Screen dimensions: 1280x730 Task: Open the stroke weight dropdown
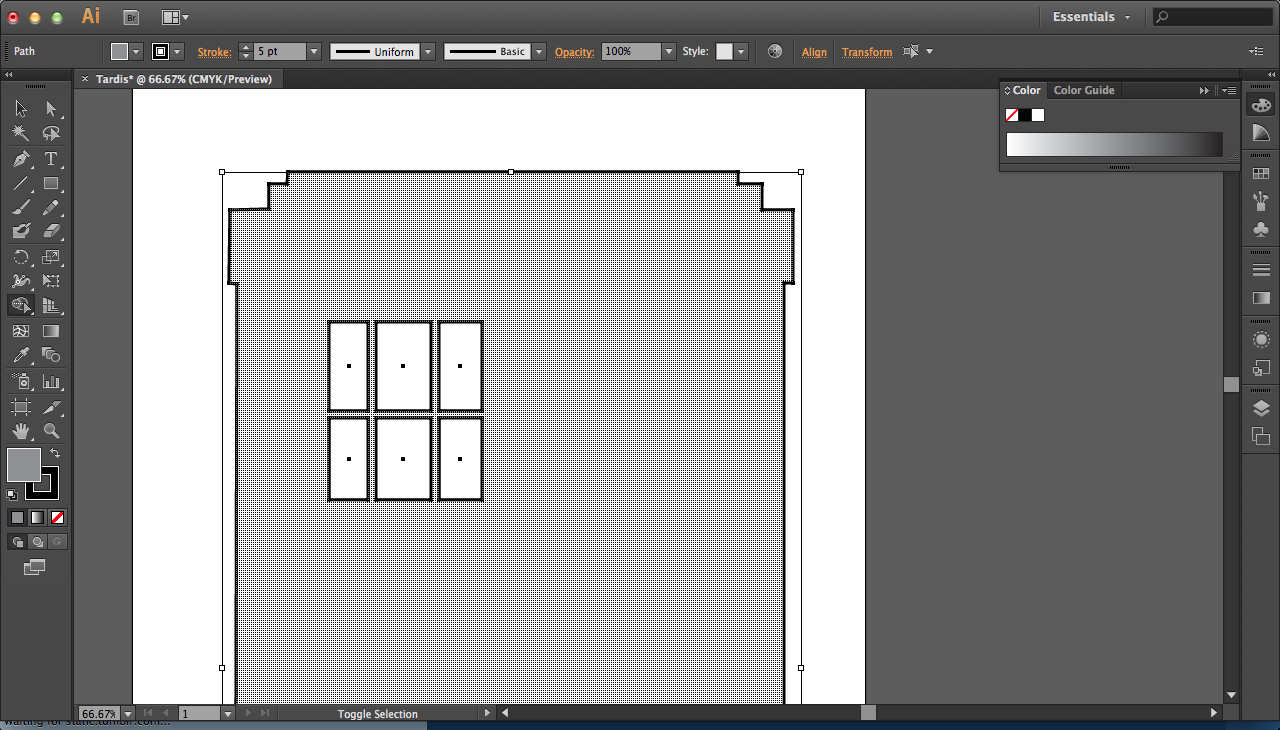coord(314,51)
